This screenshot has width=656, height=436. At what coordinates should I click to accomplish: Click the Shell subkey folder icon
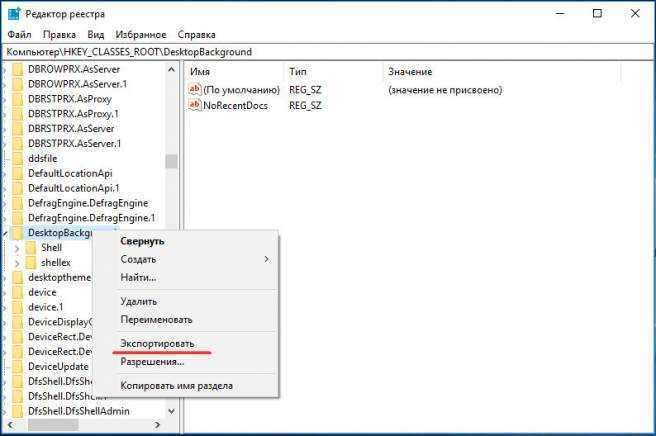pos(31,248)
